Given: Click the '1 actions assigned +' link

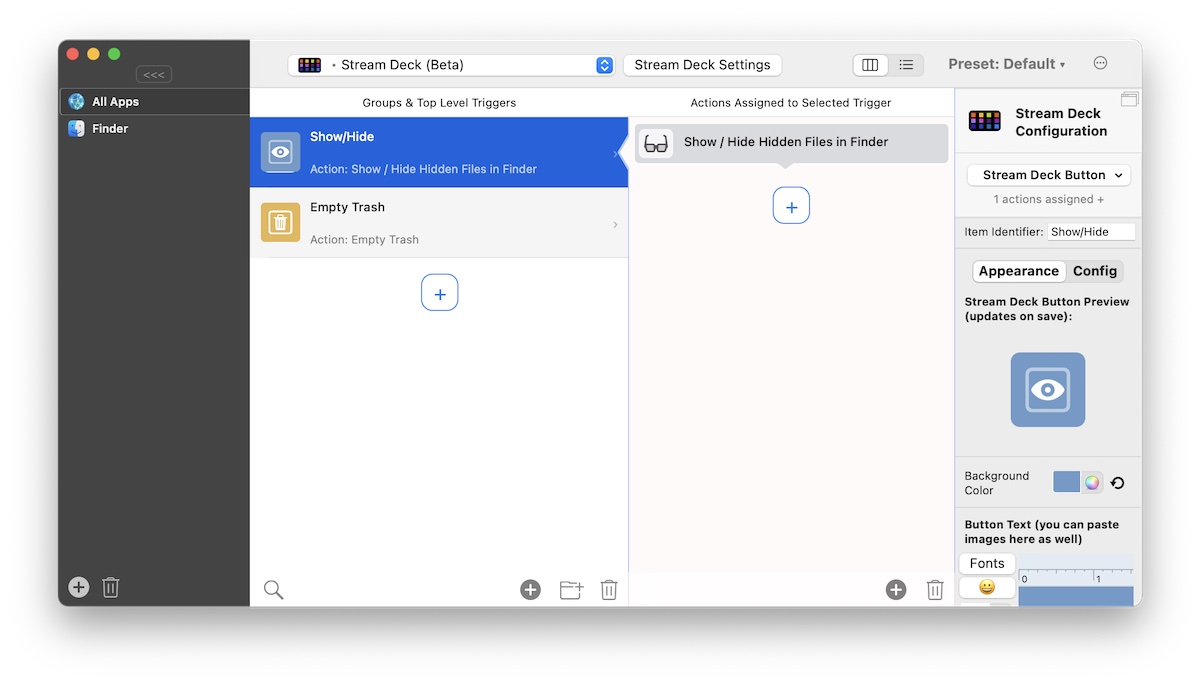Looking at the screenshot, I should [1049, 200].
